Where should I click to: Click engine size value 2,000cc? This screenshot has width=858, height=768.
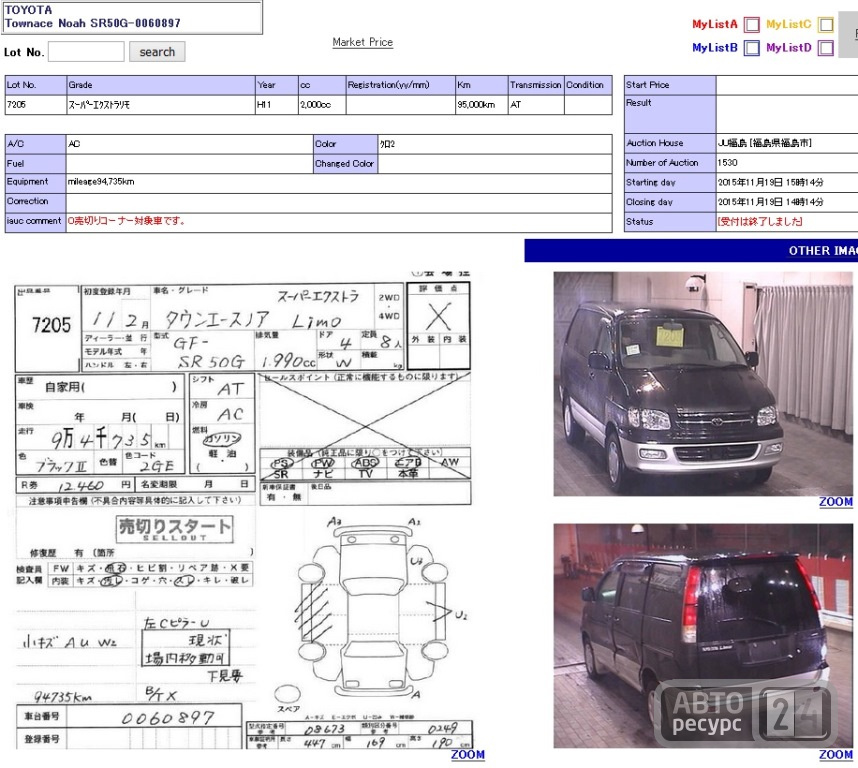(x=316, y=104)
